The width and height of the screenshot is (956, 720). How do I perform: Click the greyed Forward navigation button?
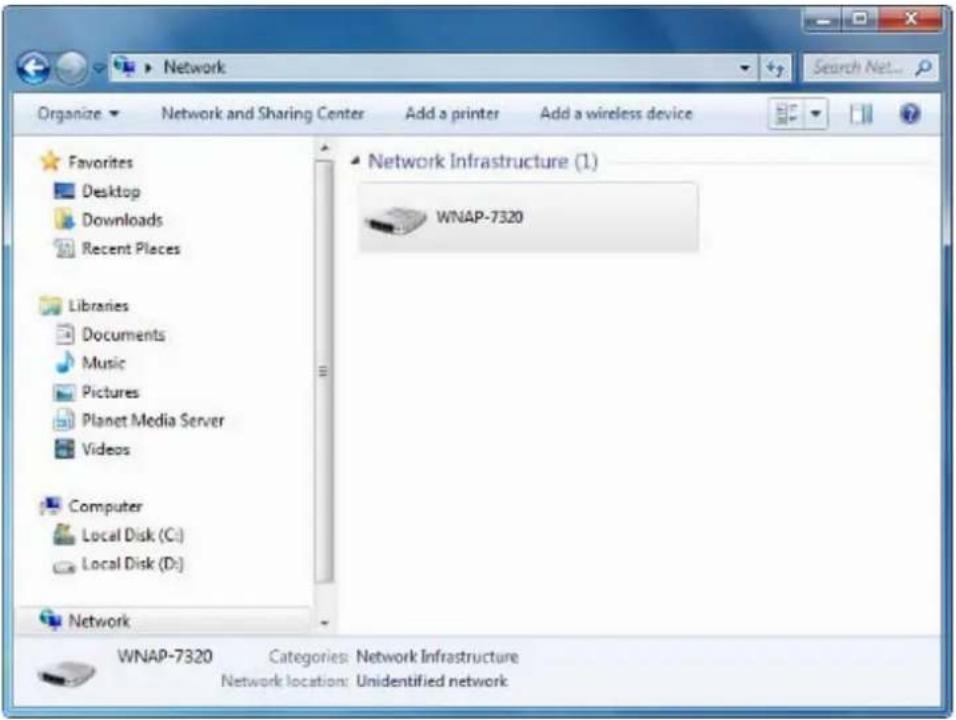(72, 68)
